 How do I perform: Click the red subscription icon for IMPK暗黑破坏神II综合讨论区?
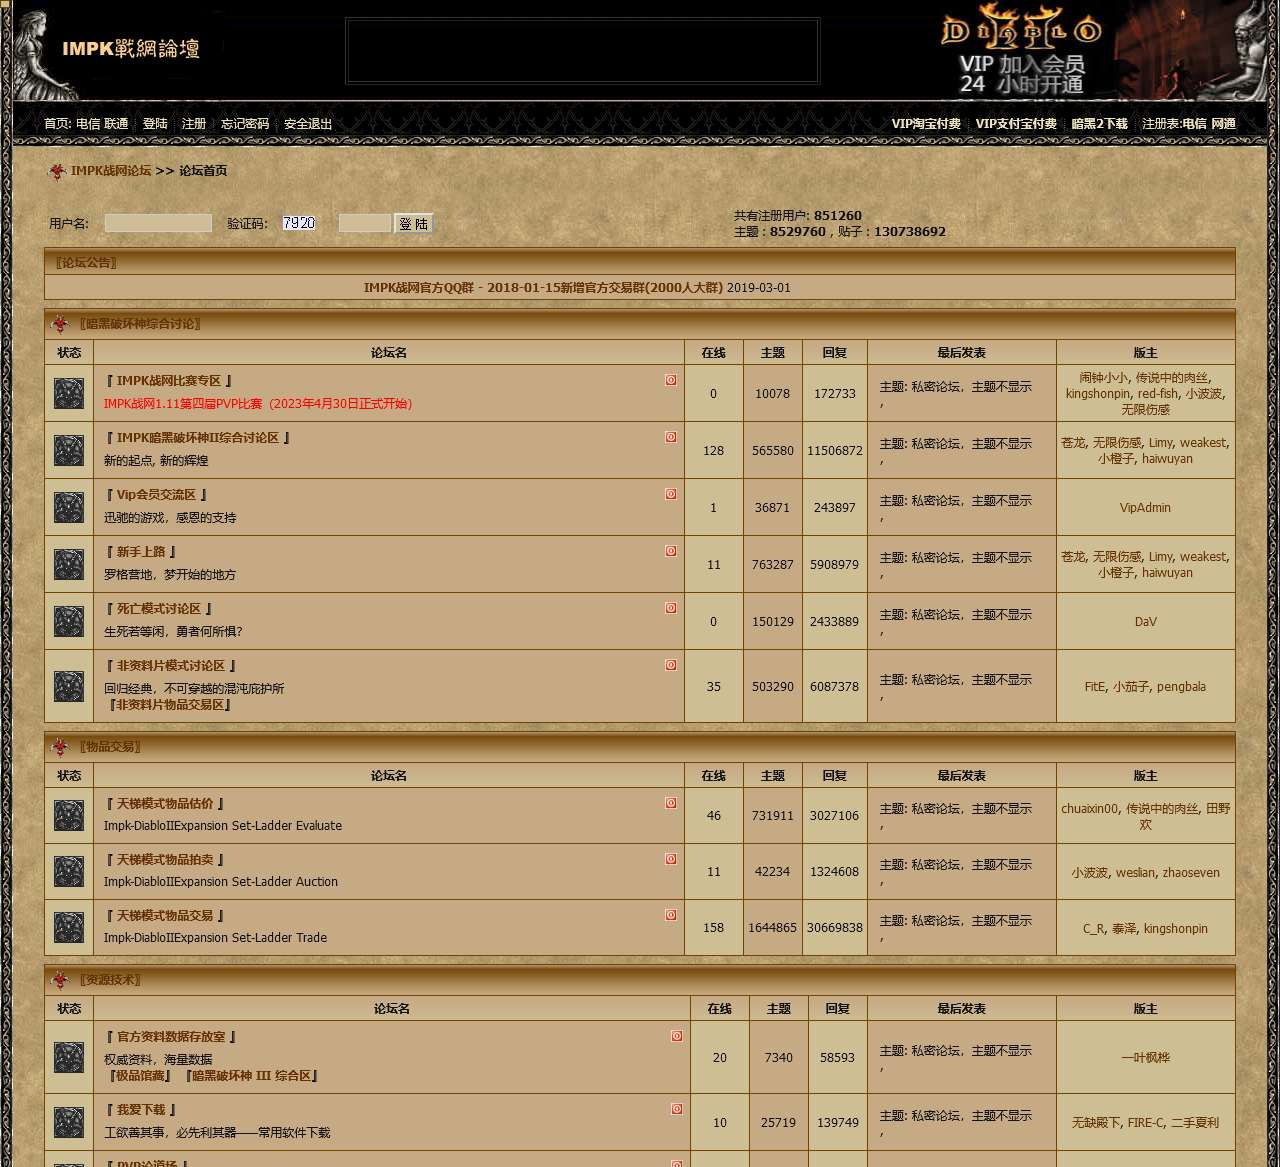pyautogui.click(x=670, y=436)
